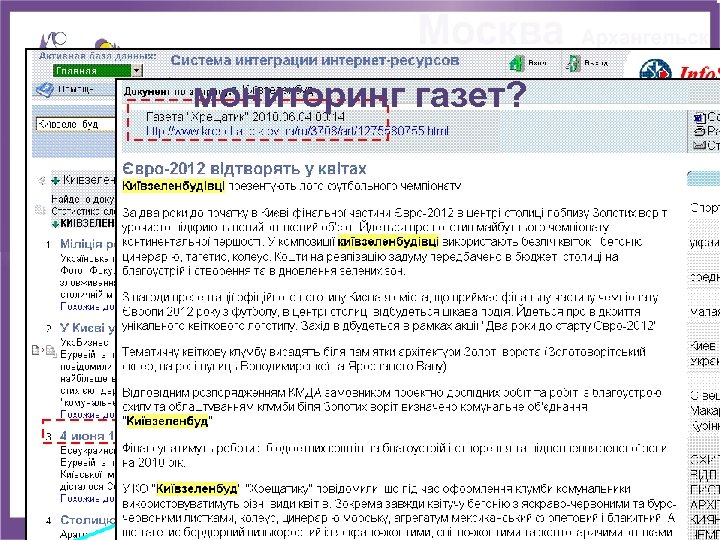Image resolution: width=720 pixels, height=540 pixels.
Task: Click the envelope mail icon in the article window
Action: pos(699,146)
